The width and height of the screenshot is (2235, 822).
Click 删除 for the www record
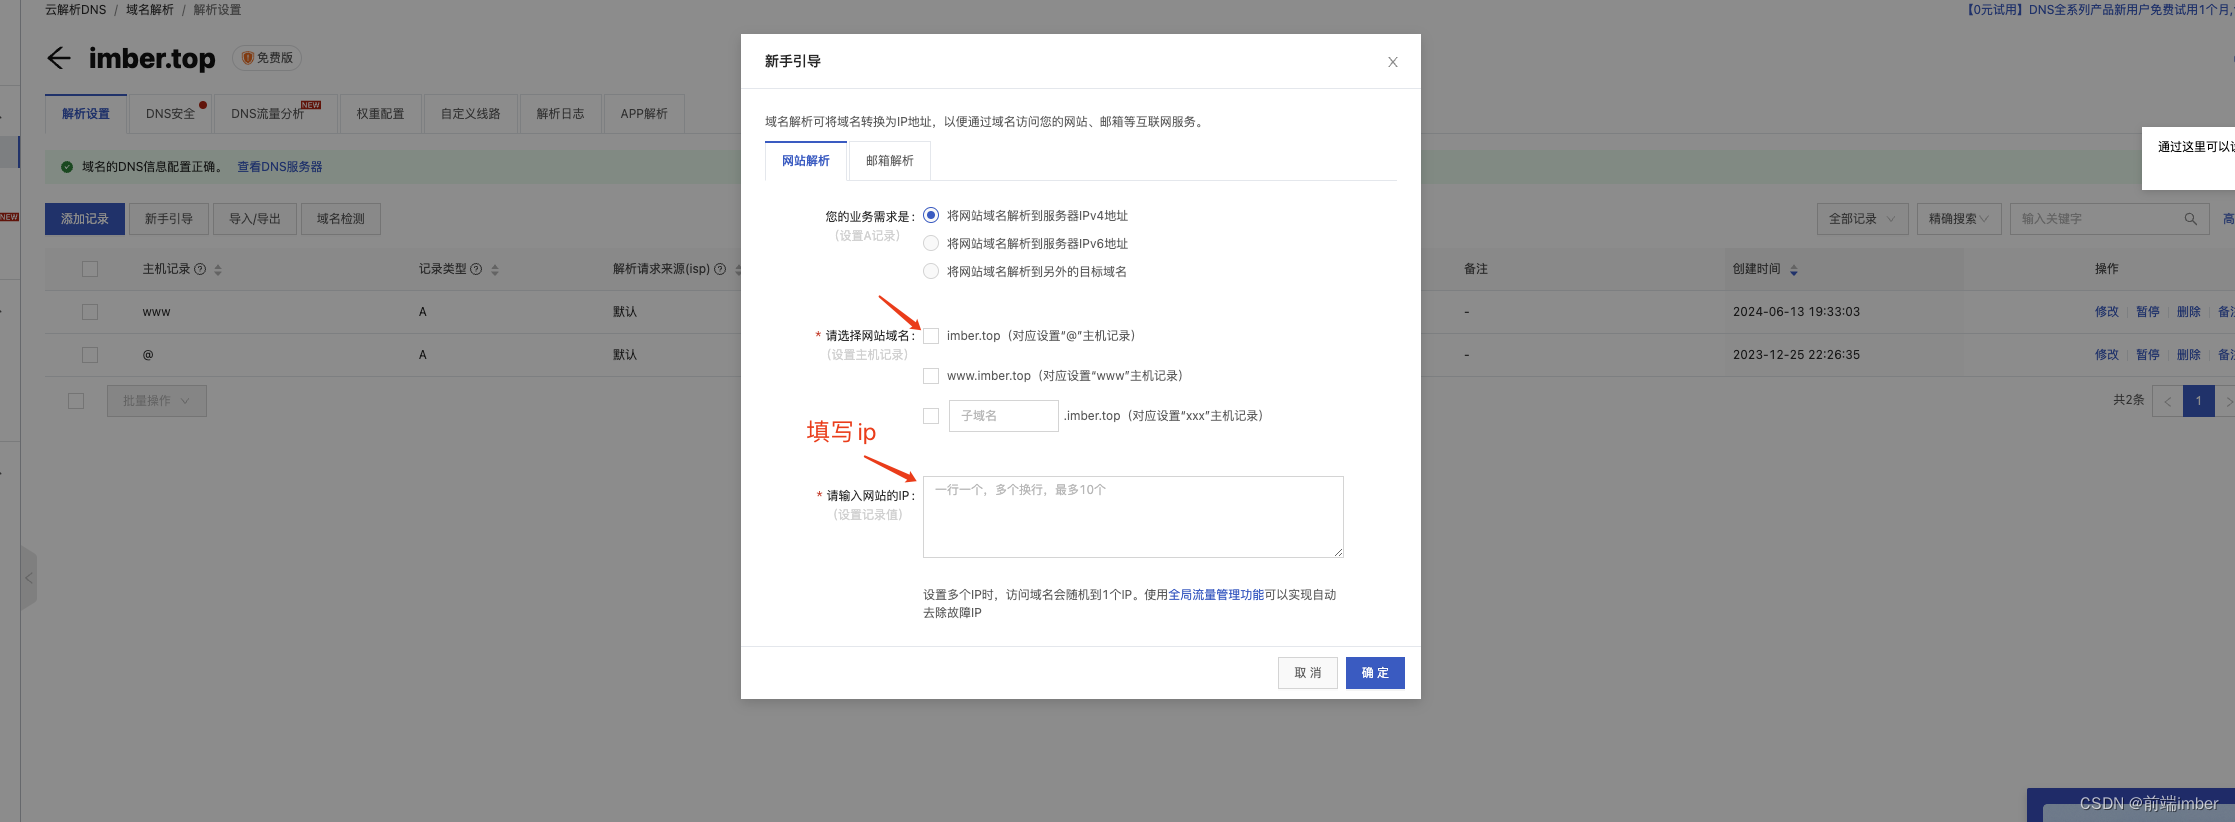pos(2189,312)
